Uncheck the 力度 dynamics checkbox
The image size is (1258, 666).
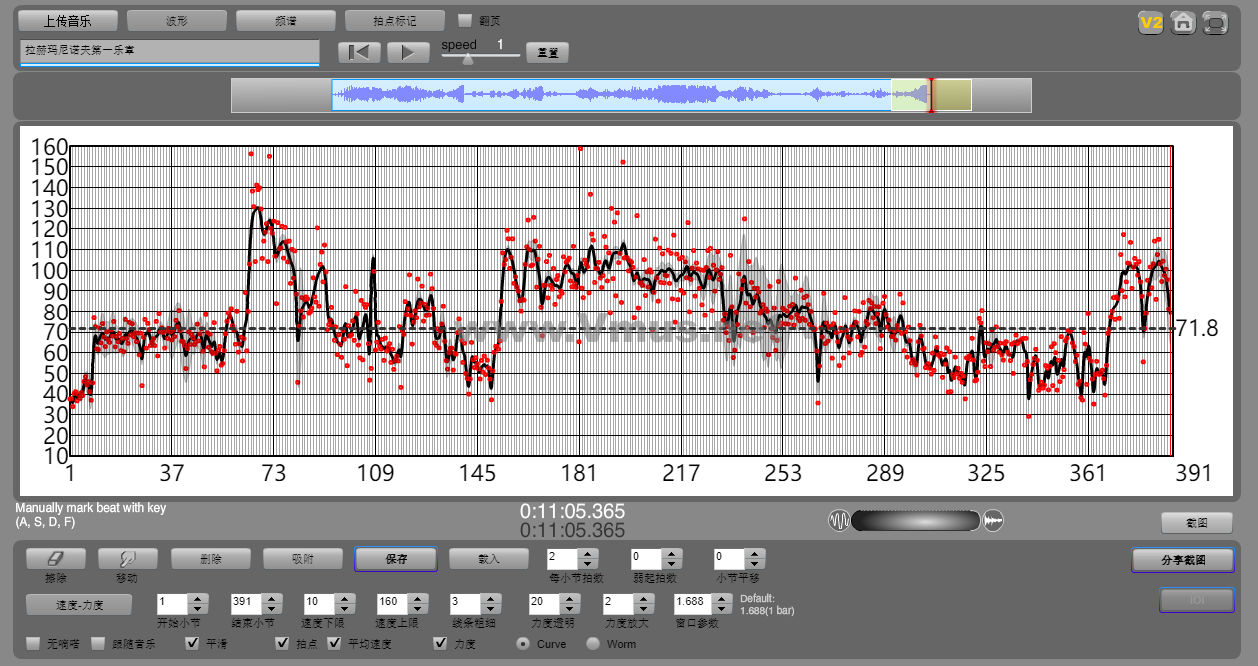click(x=440, y=643)
